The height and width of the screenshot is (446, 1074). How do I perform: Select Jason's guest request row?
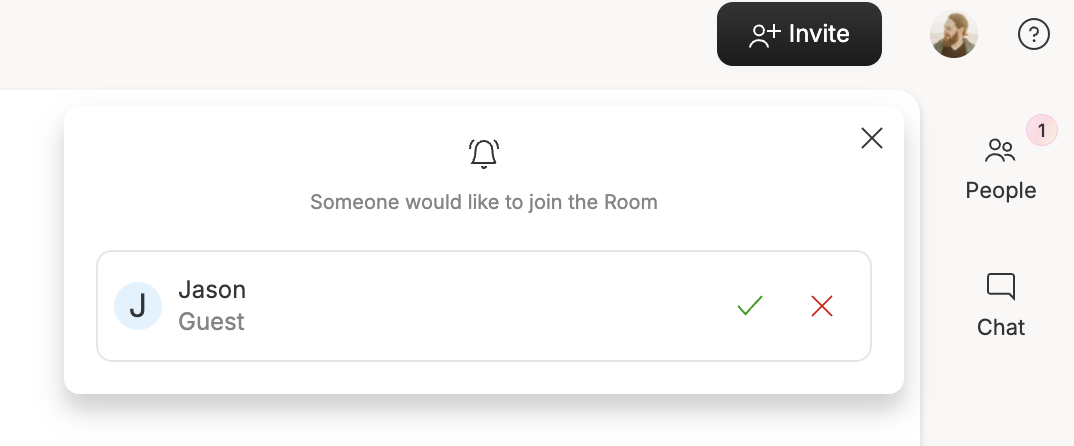click(x=484, y=306)
